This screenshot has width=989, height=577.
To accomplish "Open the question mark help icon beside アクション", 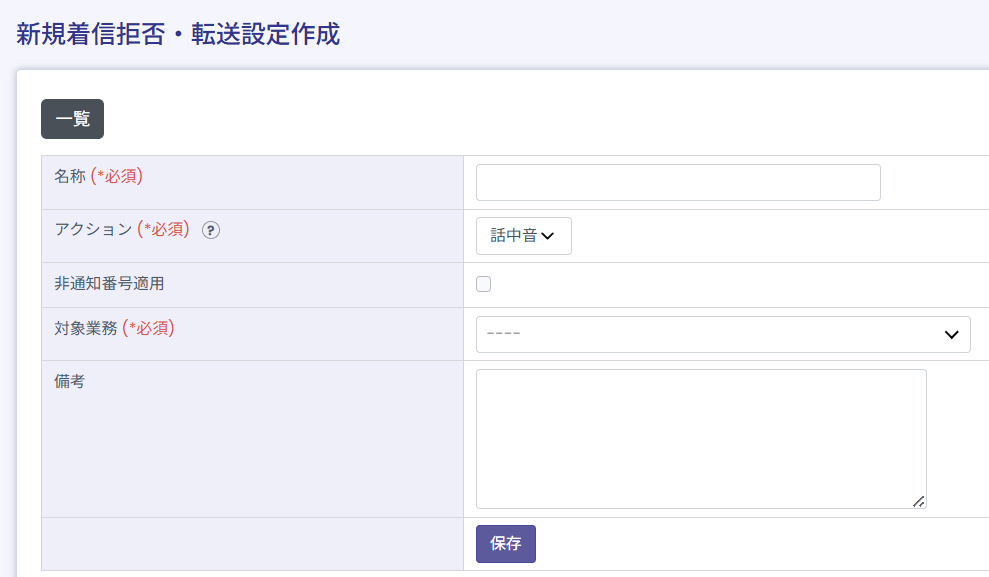I will click(211, 230).
